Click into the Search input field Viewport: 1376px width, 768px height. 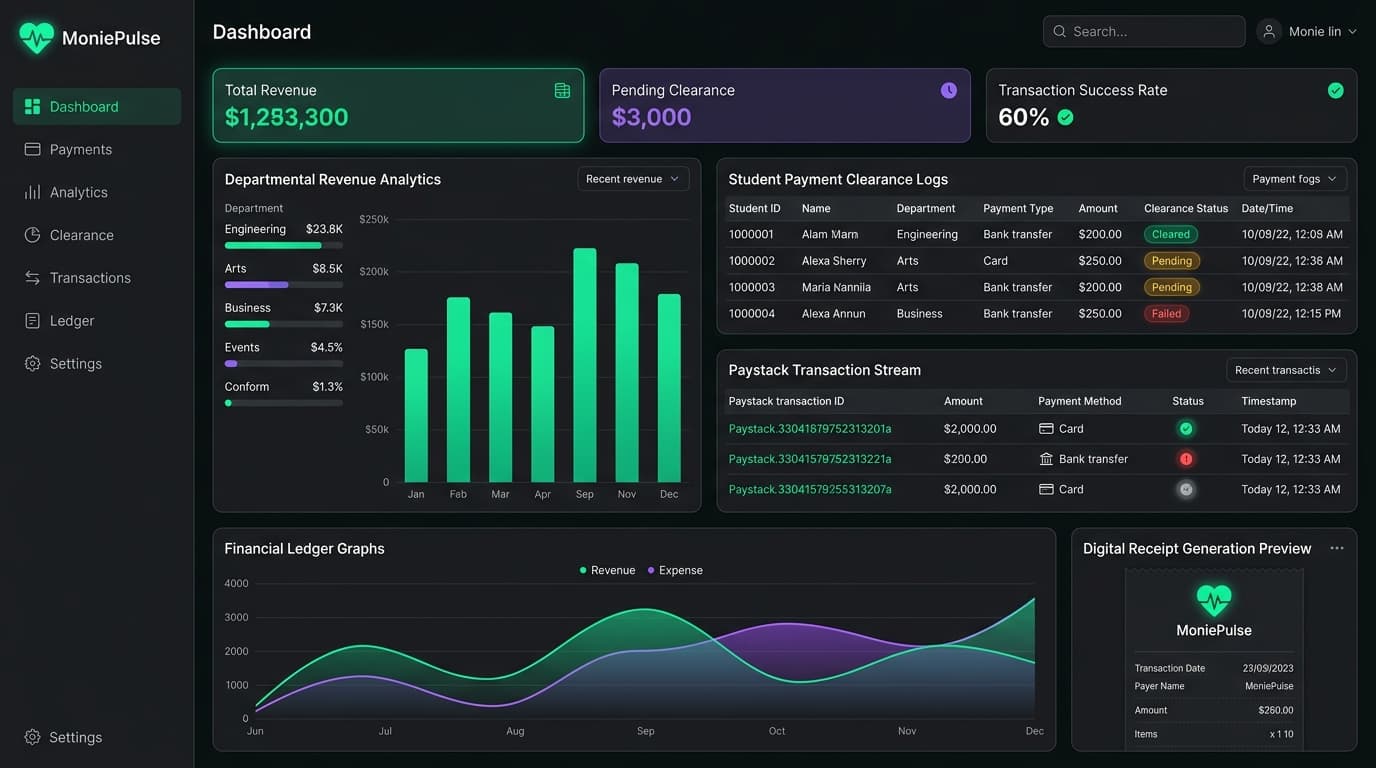coord(1144,31)
